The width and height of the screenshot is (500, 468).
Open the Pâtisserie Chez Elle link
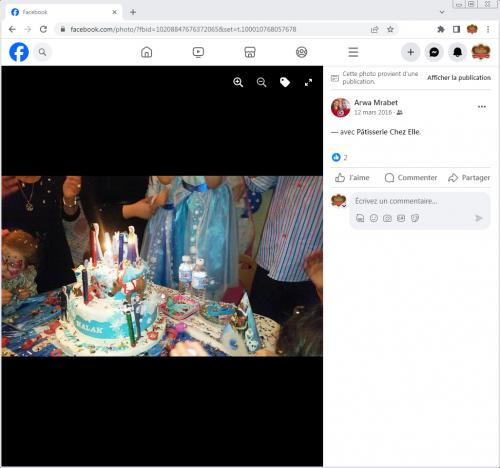388,132
